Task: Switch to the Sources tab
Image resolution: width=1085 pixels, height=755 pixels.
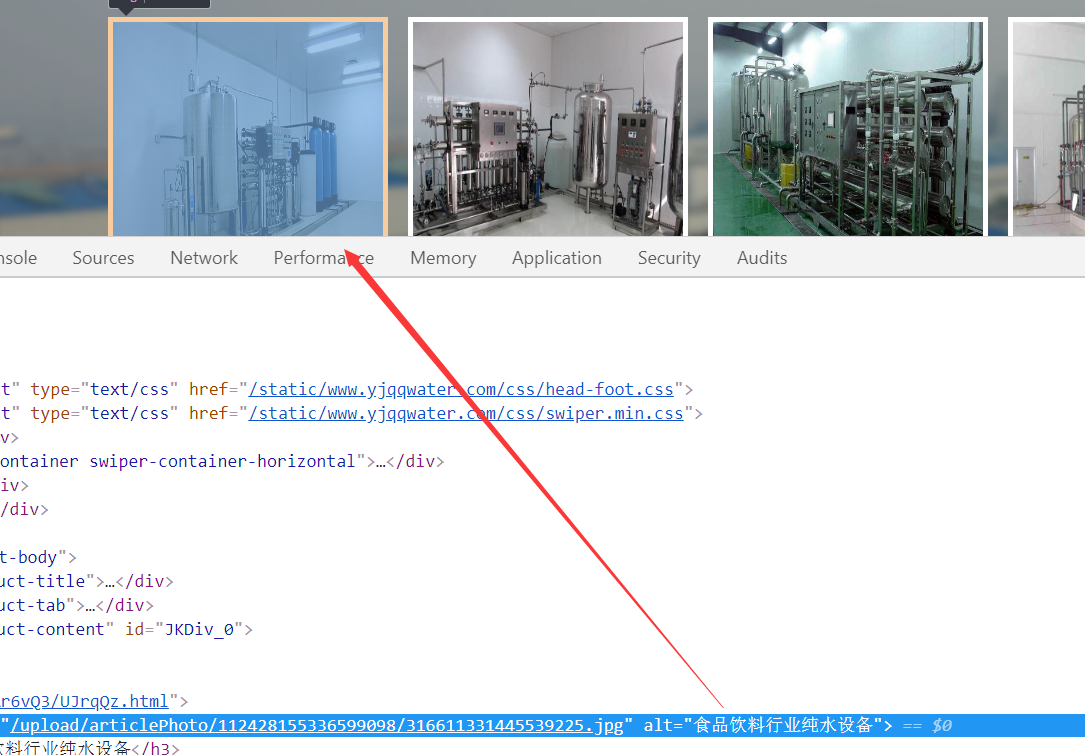Action: coord(103,258)
